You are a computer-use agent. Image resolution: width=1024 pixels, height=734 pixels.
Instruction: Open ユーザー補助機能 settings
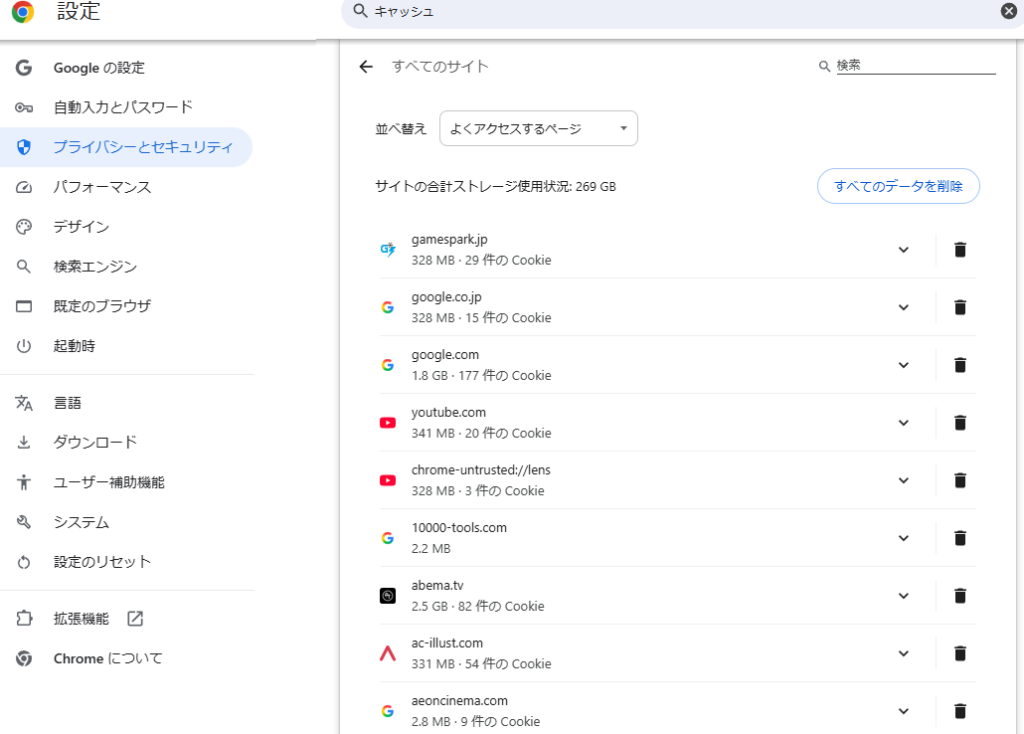pos(126,482)
